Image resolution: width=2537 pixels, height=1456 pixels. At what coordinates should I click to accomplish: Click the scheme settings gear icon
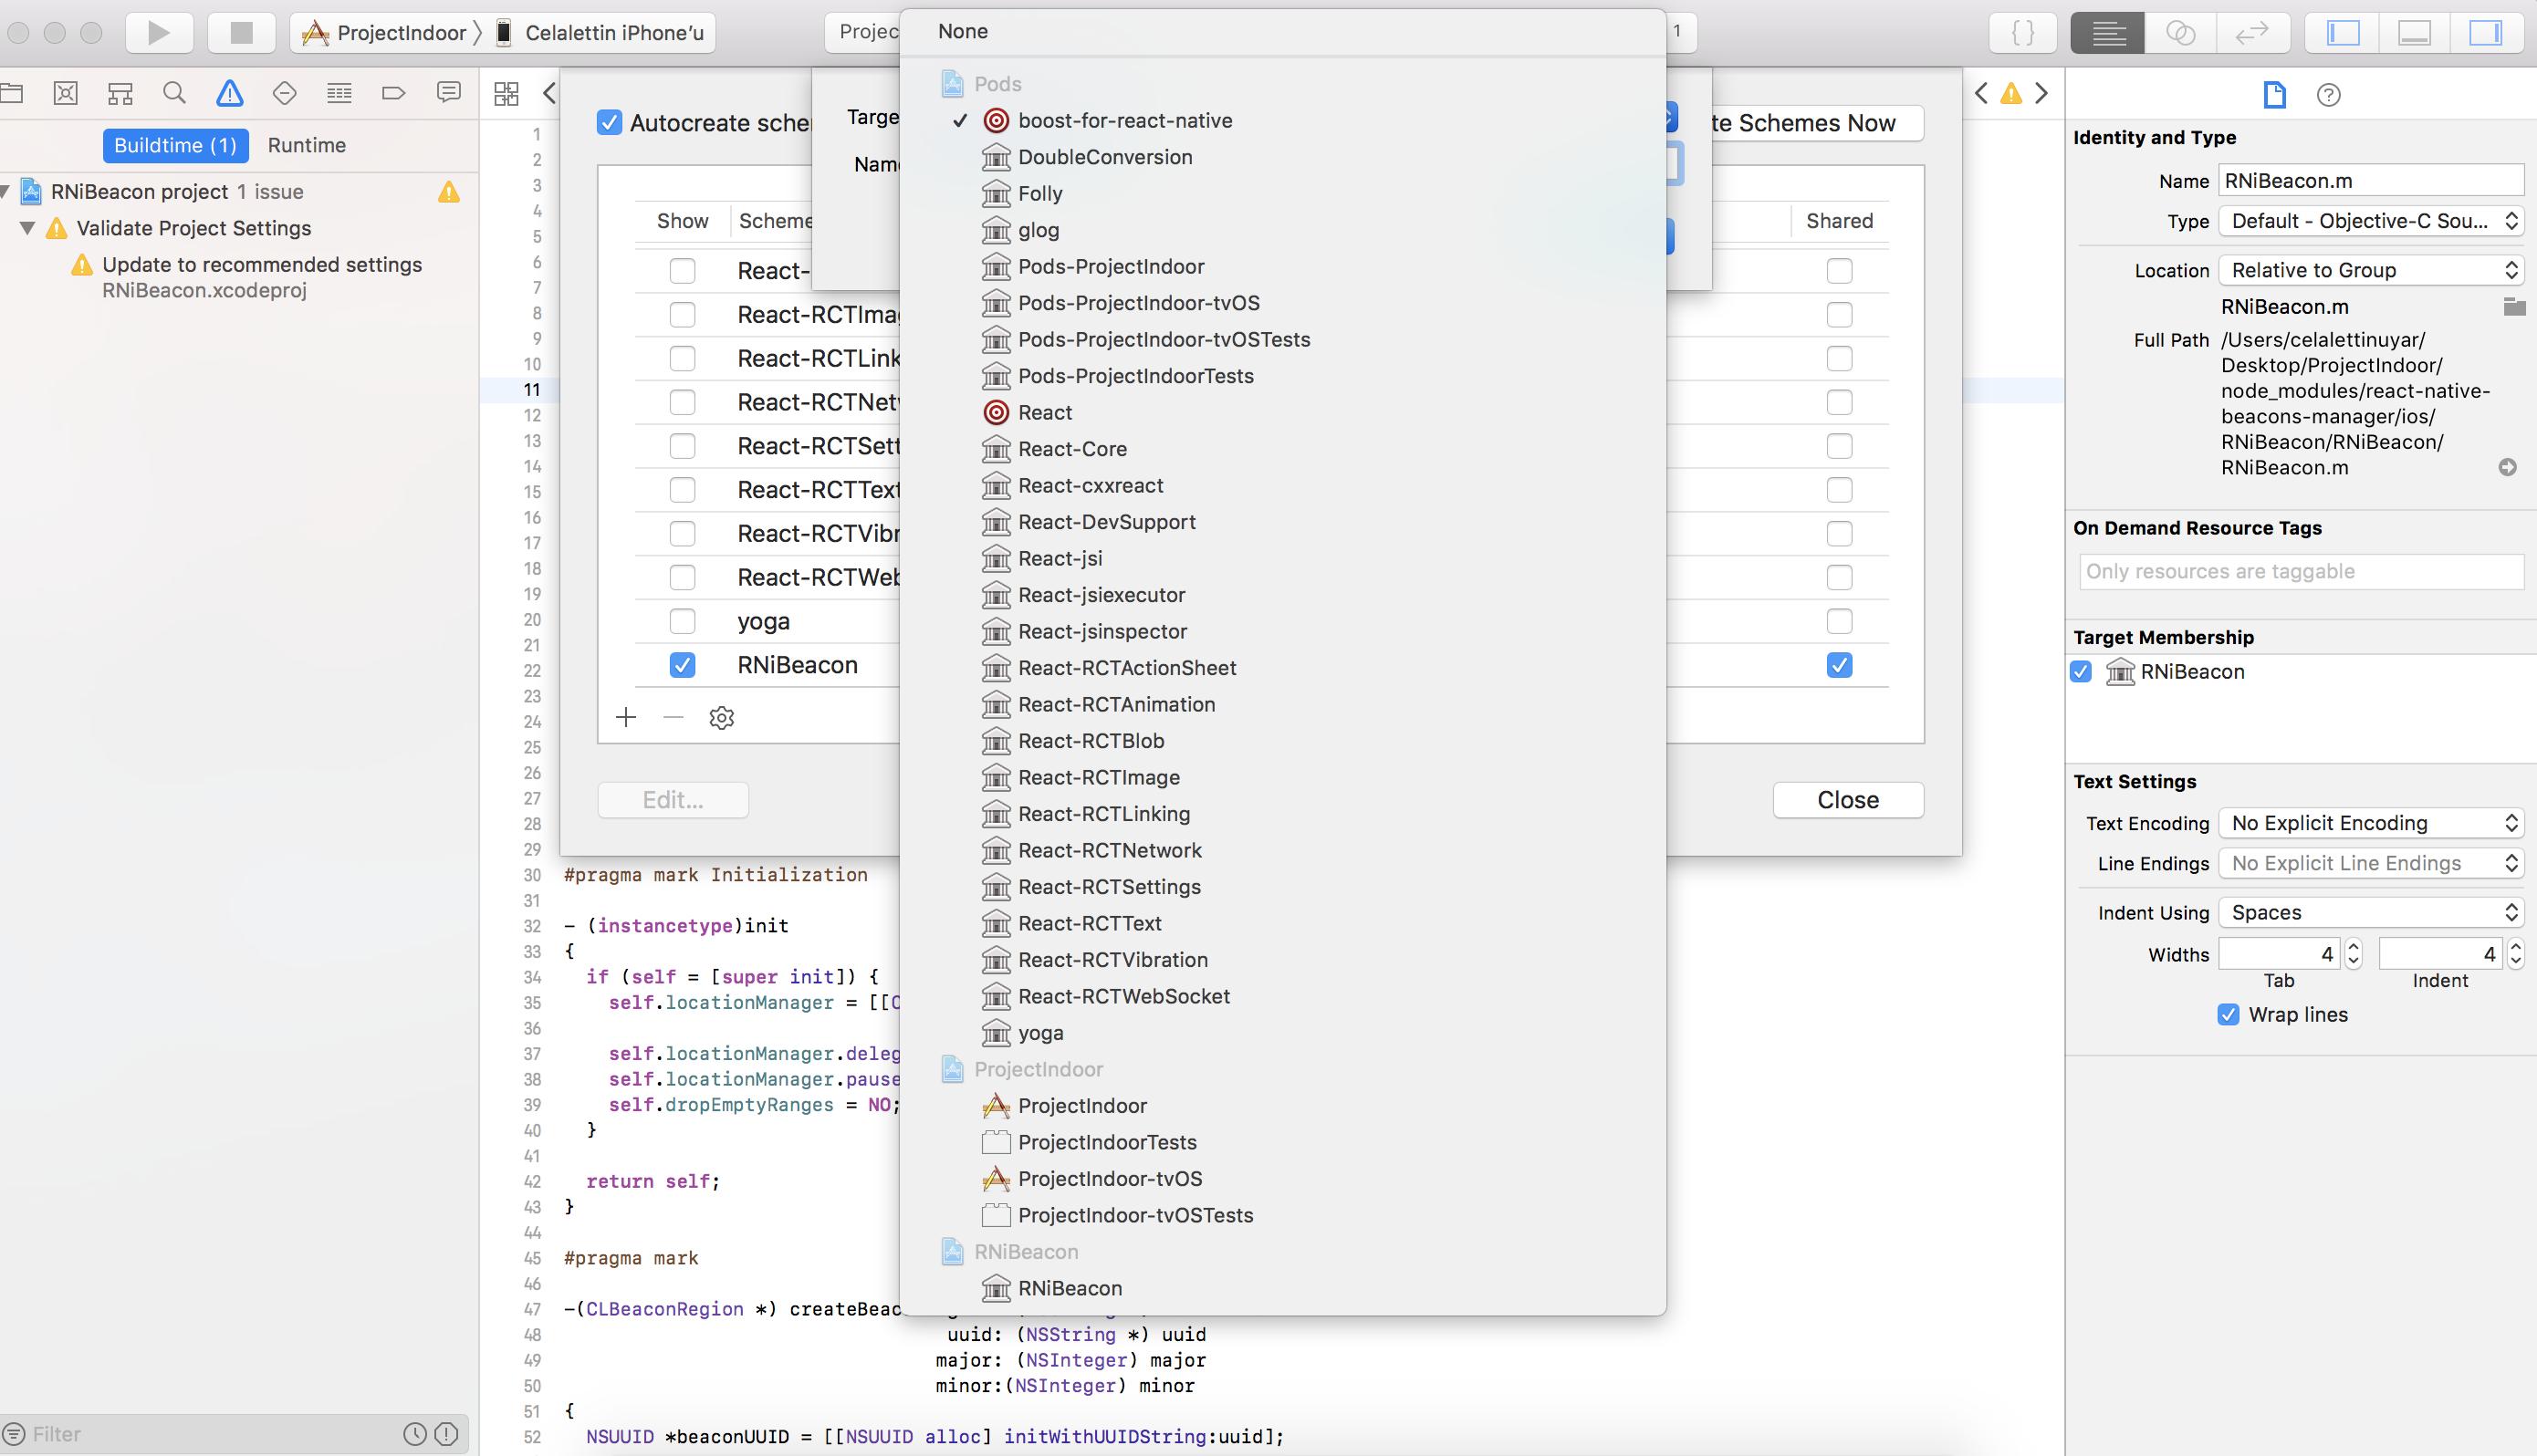721,718
